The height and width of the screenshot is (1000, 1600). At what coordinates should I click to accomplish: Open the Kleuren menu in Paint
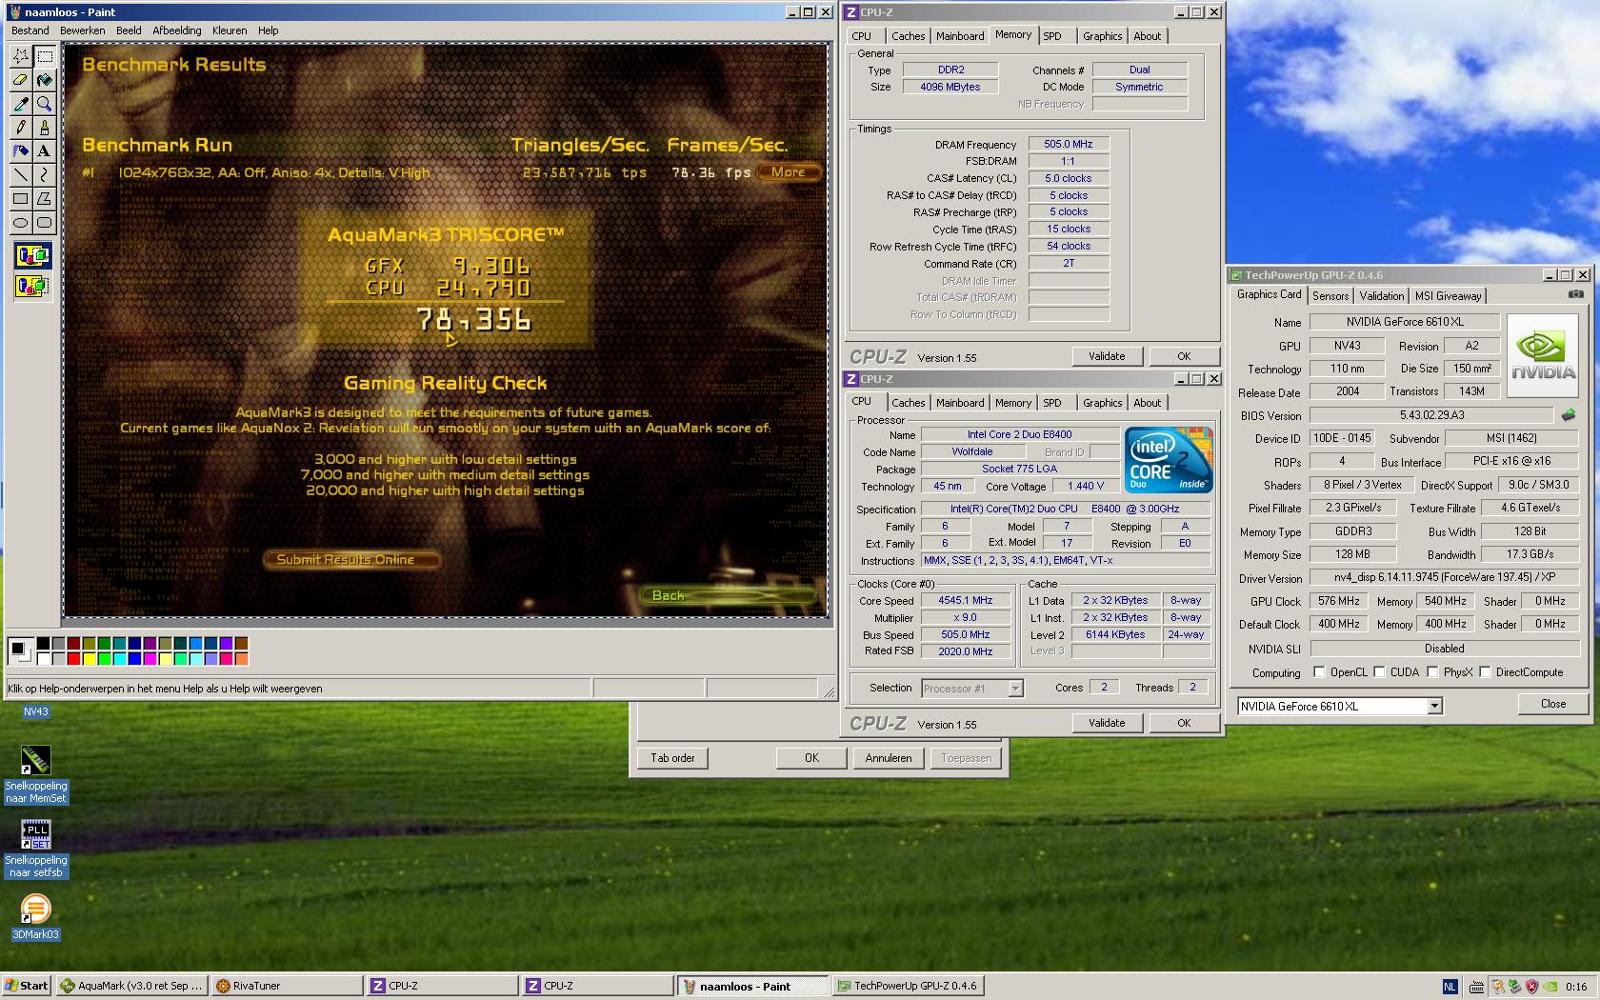click(230, 30)
